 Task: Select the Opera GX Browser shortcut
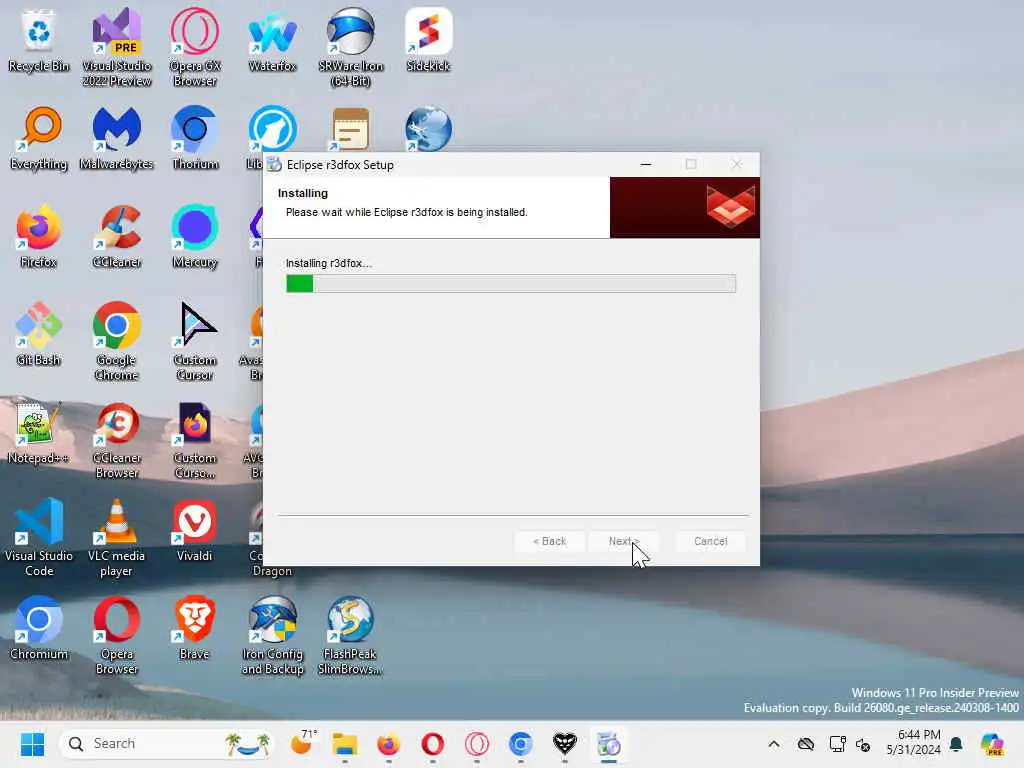point(195,47)
